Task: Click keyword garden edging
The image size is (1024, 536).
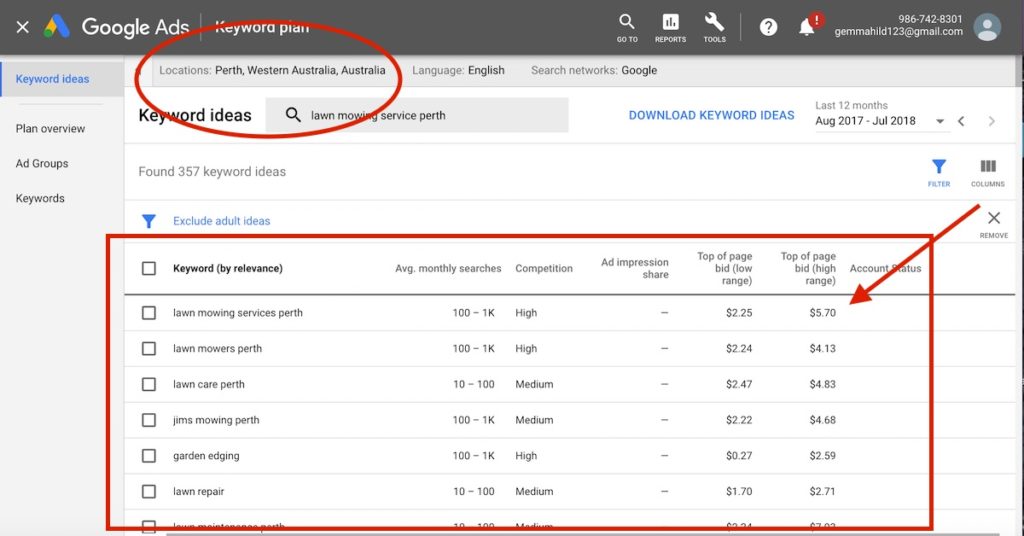Action: pos(206,456)
